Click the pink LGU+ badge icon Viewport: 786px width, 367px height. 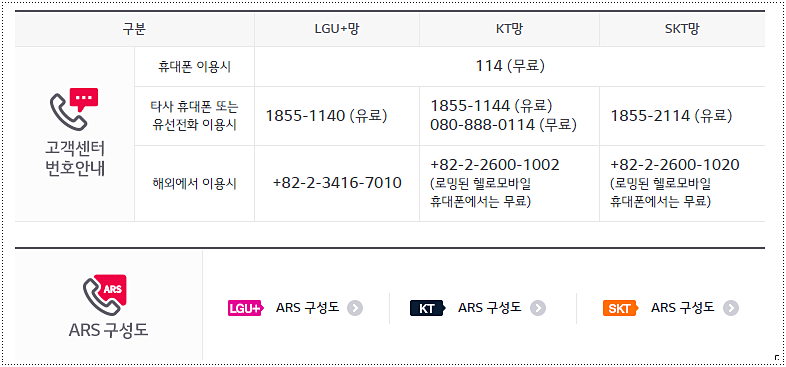[x=245, y=308]
